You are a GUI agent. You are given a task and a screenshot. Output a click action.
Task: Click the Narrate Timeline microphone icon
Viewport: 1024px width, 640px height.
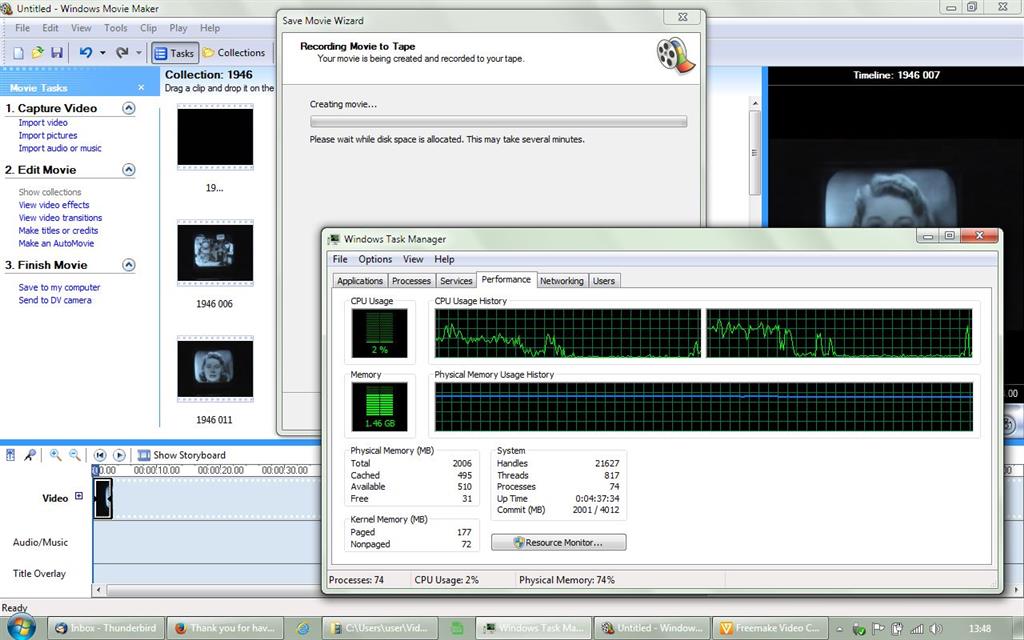30,455
